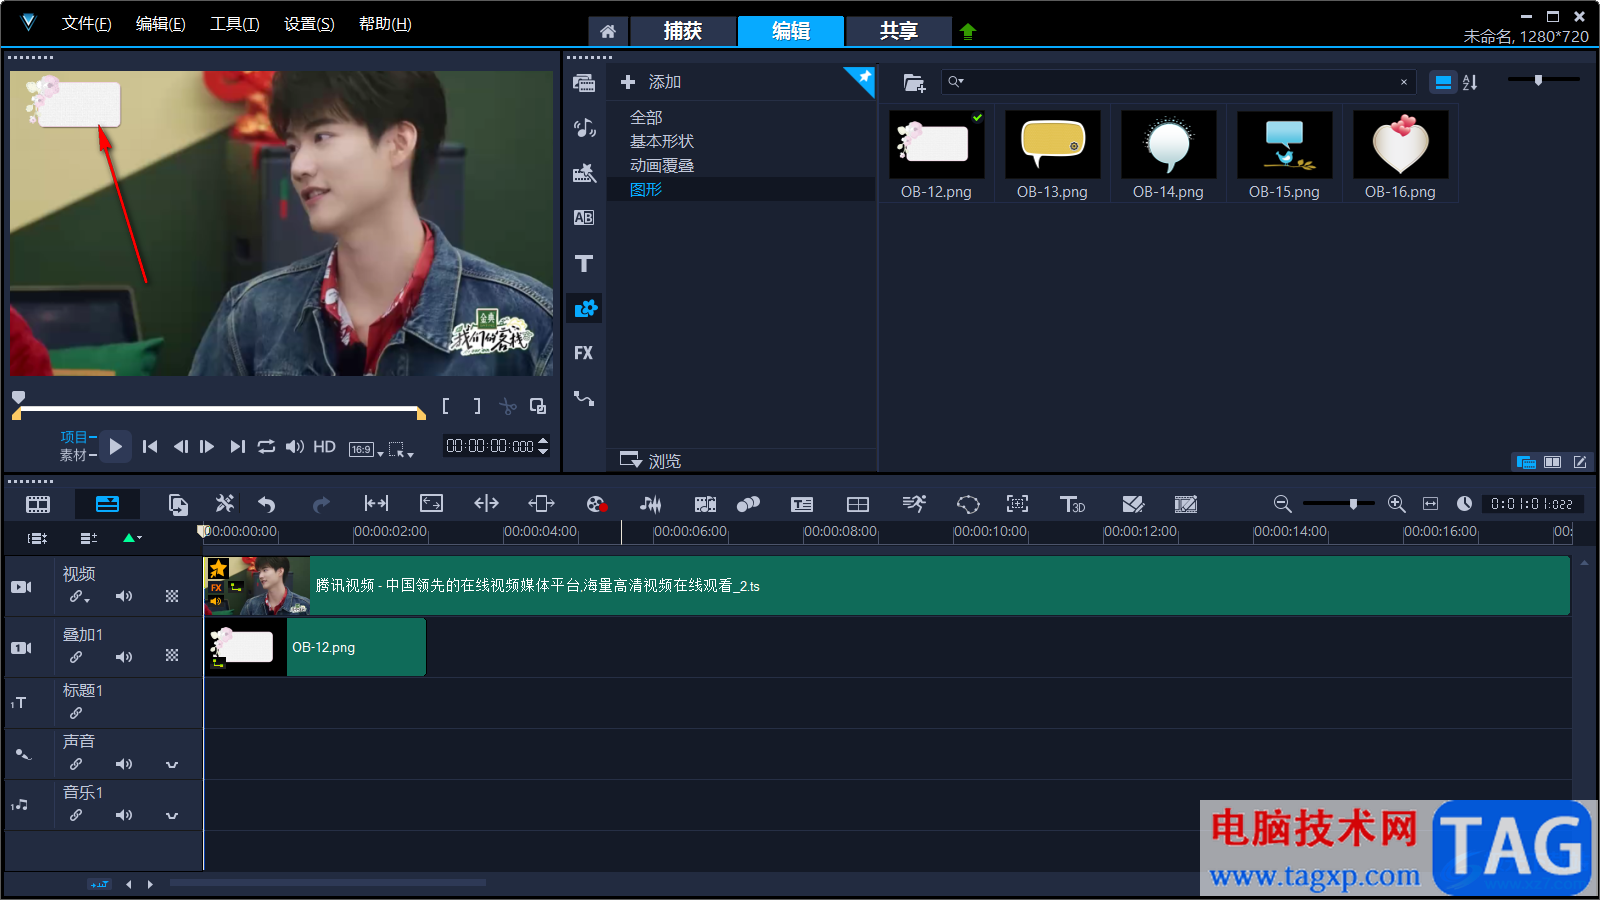
Task: Open the add marker green arrow dropdown
Action: [132, 538]
